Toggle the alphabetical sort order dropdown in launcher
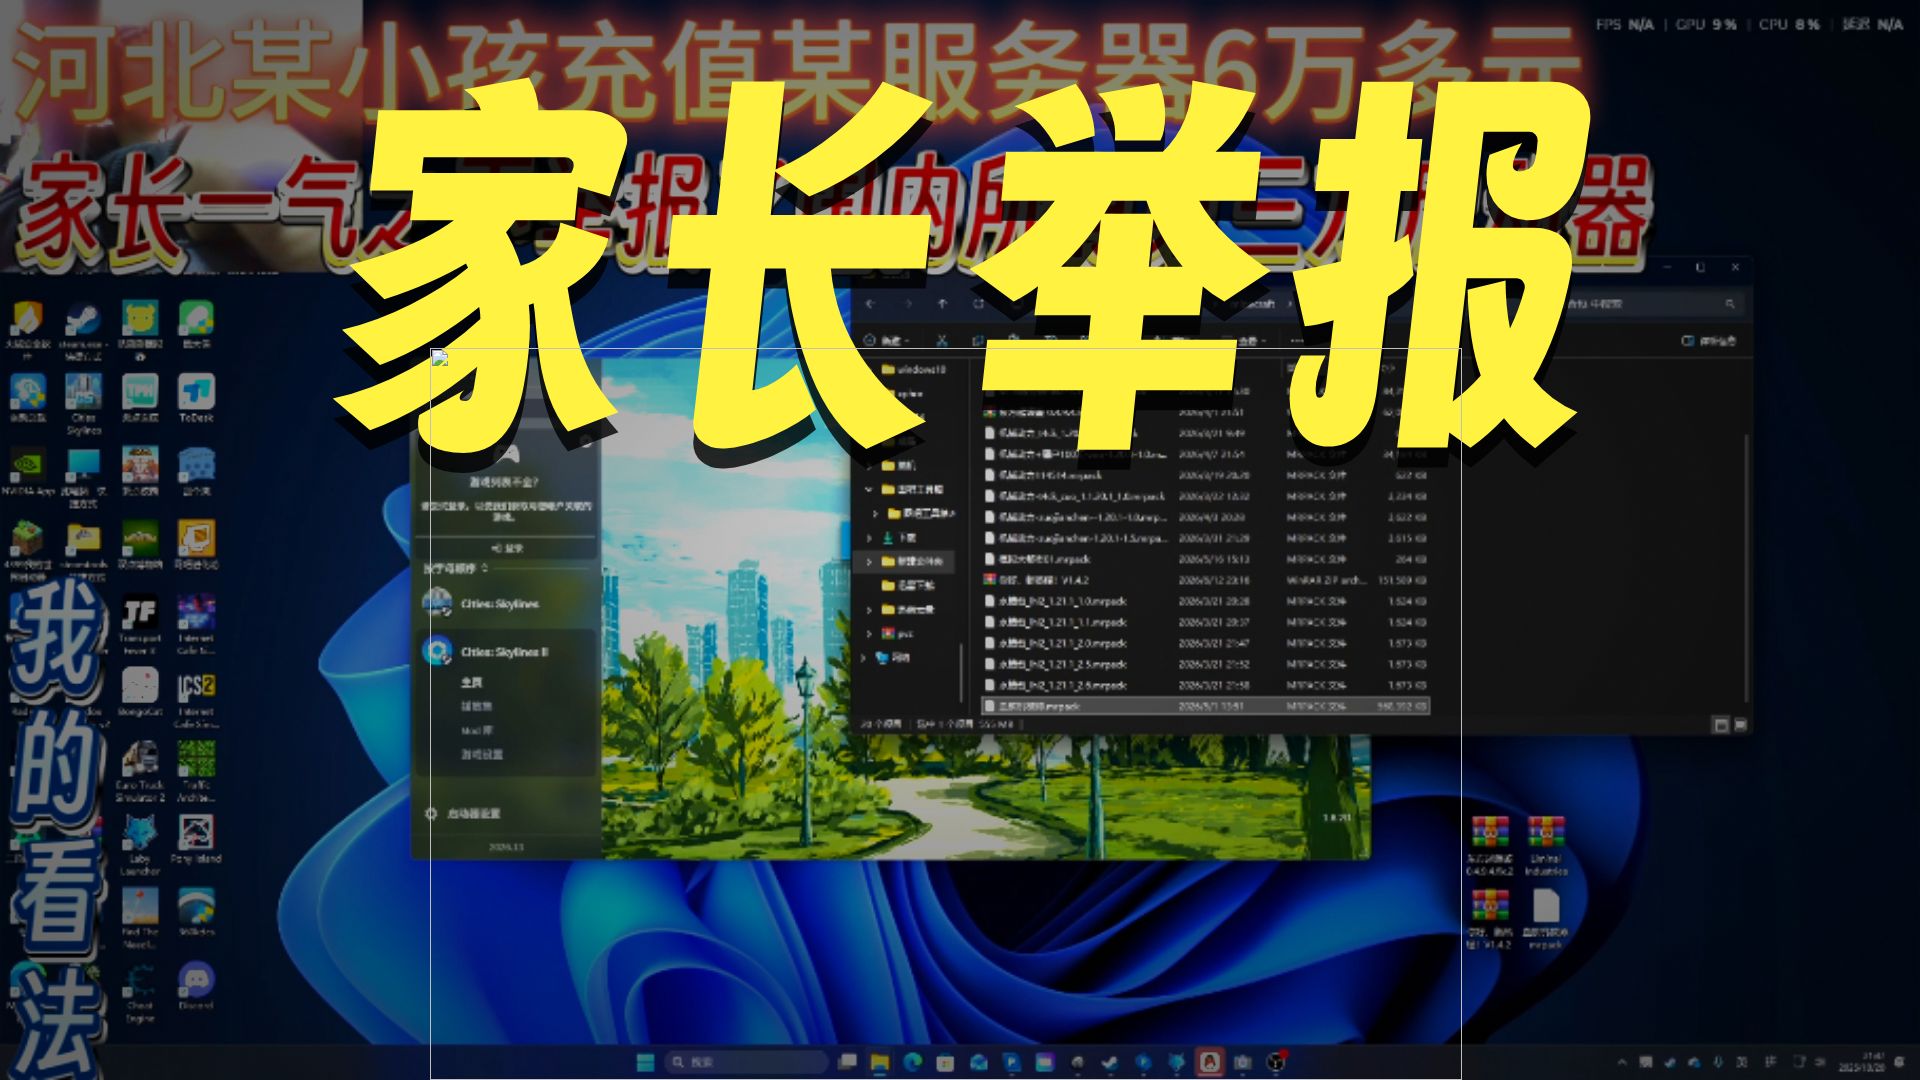The width and height of the screenshot is (1920, 1080). click(x=456, y=568)
